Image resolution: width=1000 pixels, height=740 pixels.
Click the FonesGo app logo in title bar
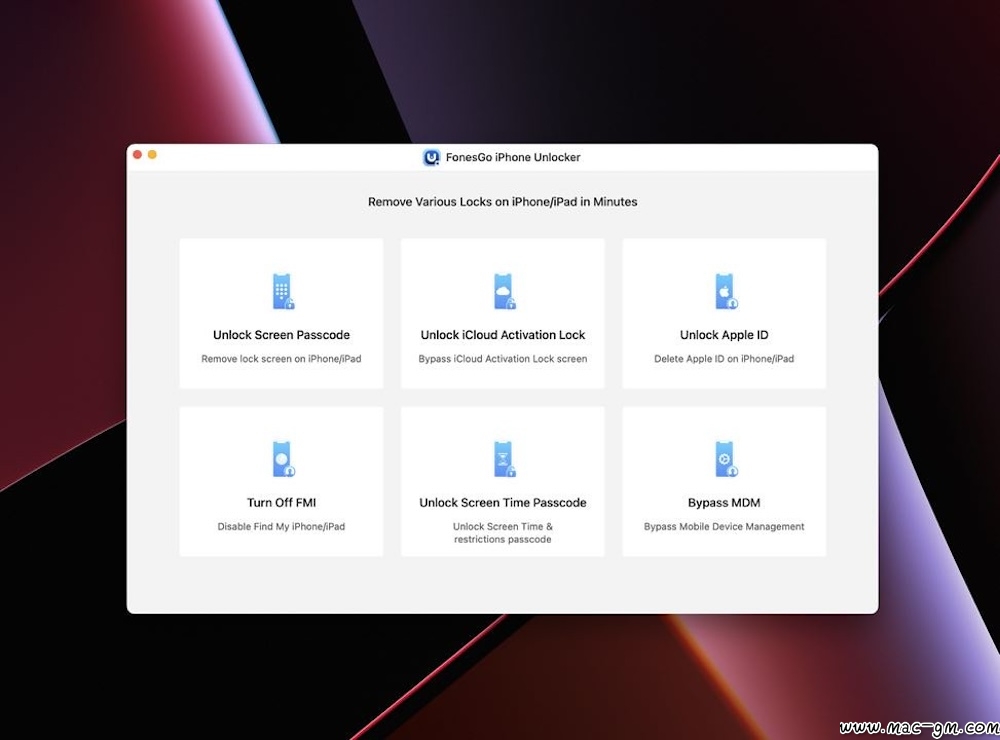coord(432,158)
